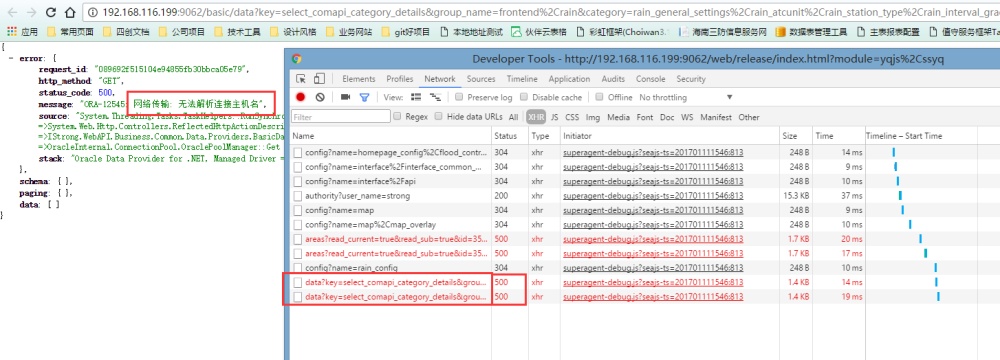Image resolution: width=1000 pixels, height=360 pixels.
Task: Open the 主表报表配置 bookmark
Action: [x=888, y=31]
